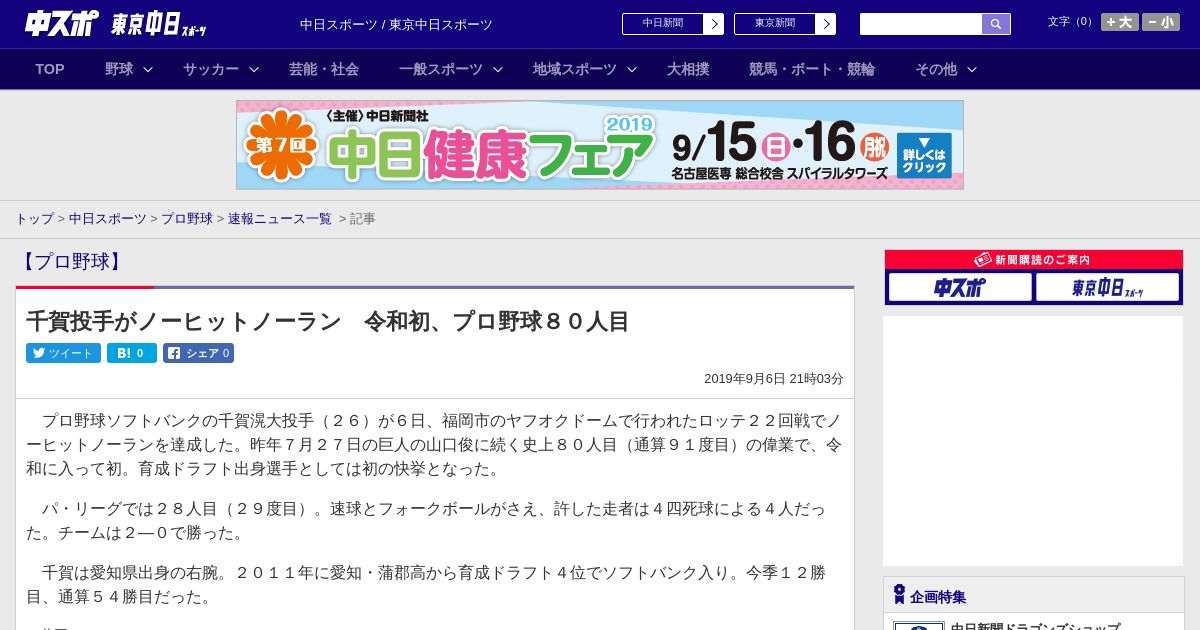
Task: Open the サッカー navigation menu
Action: click(x=211, y=69)
